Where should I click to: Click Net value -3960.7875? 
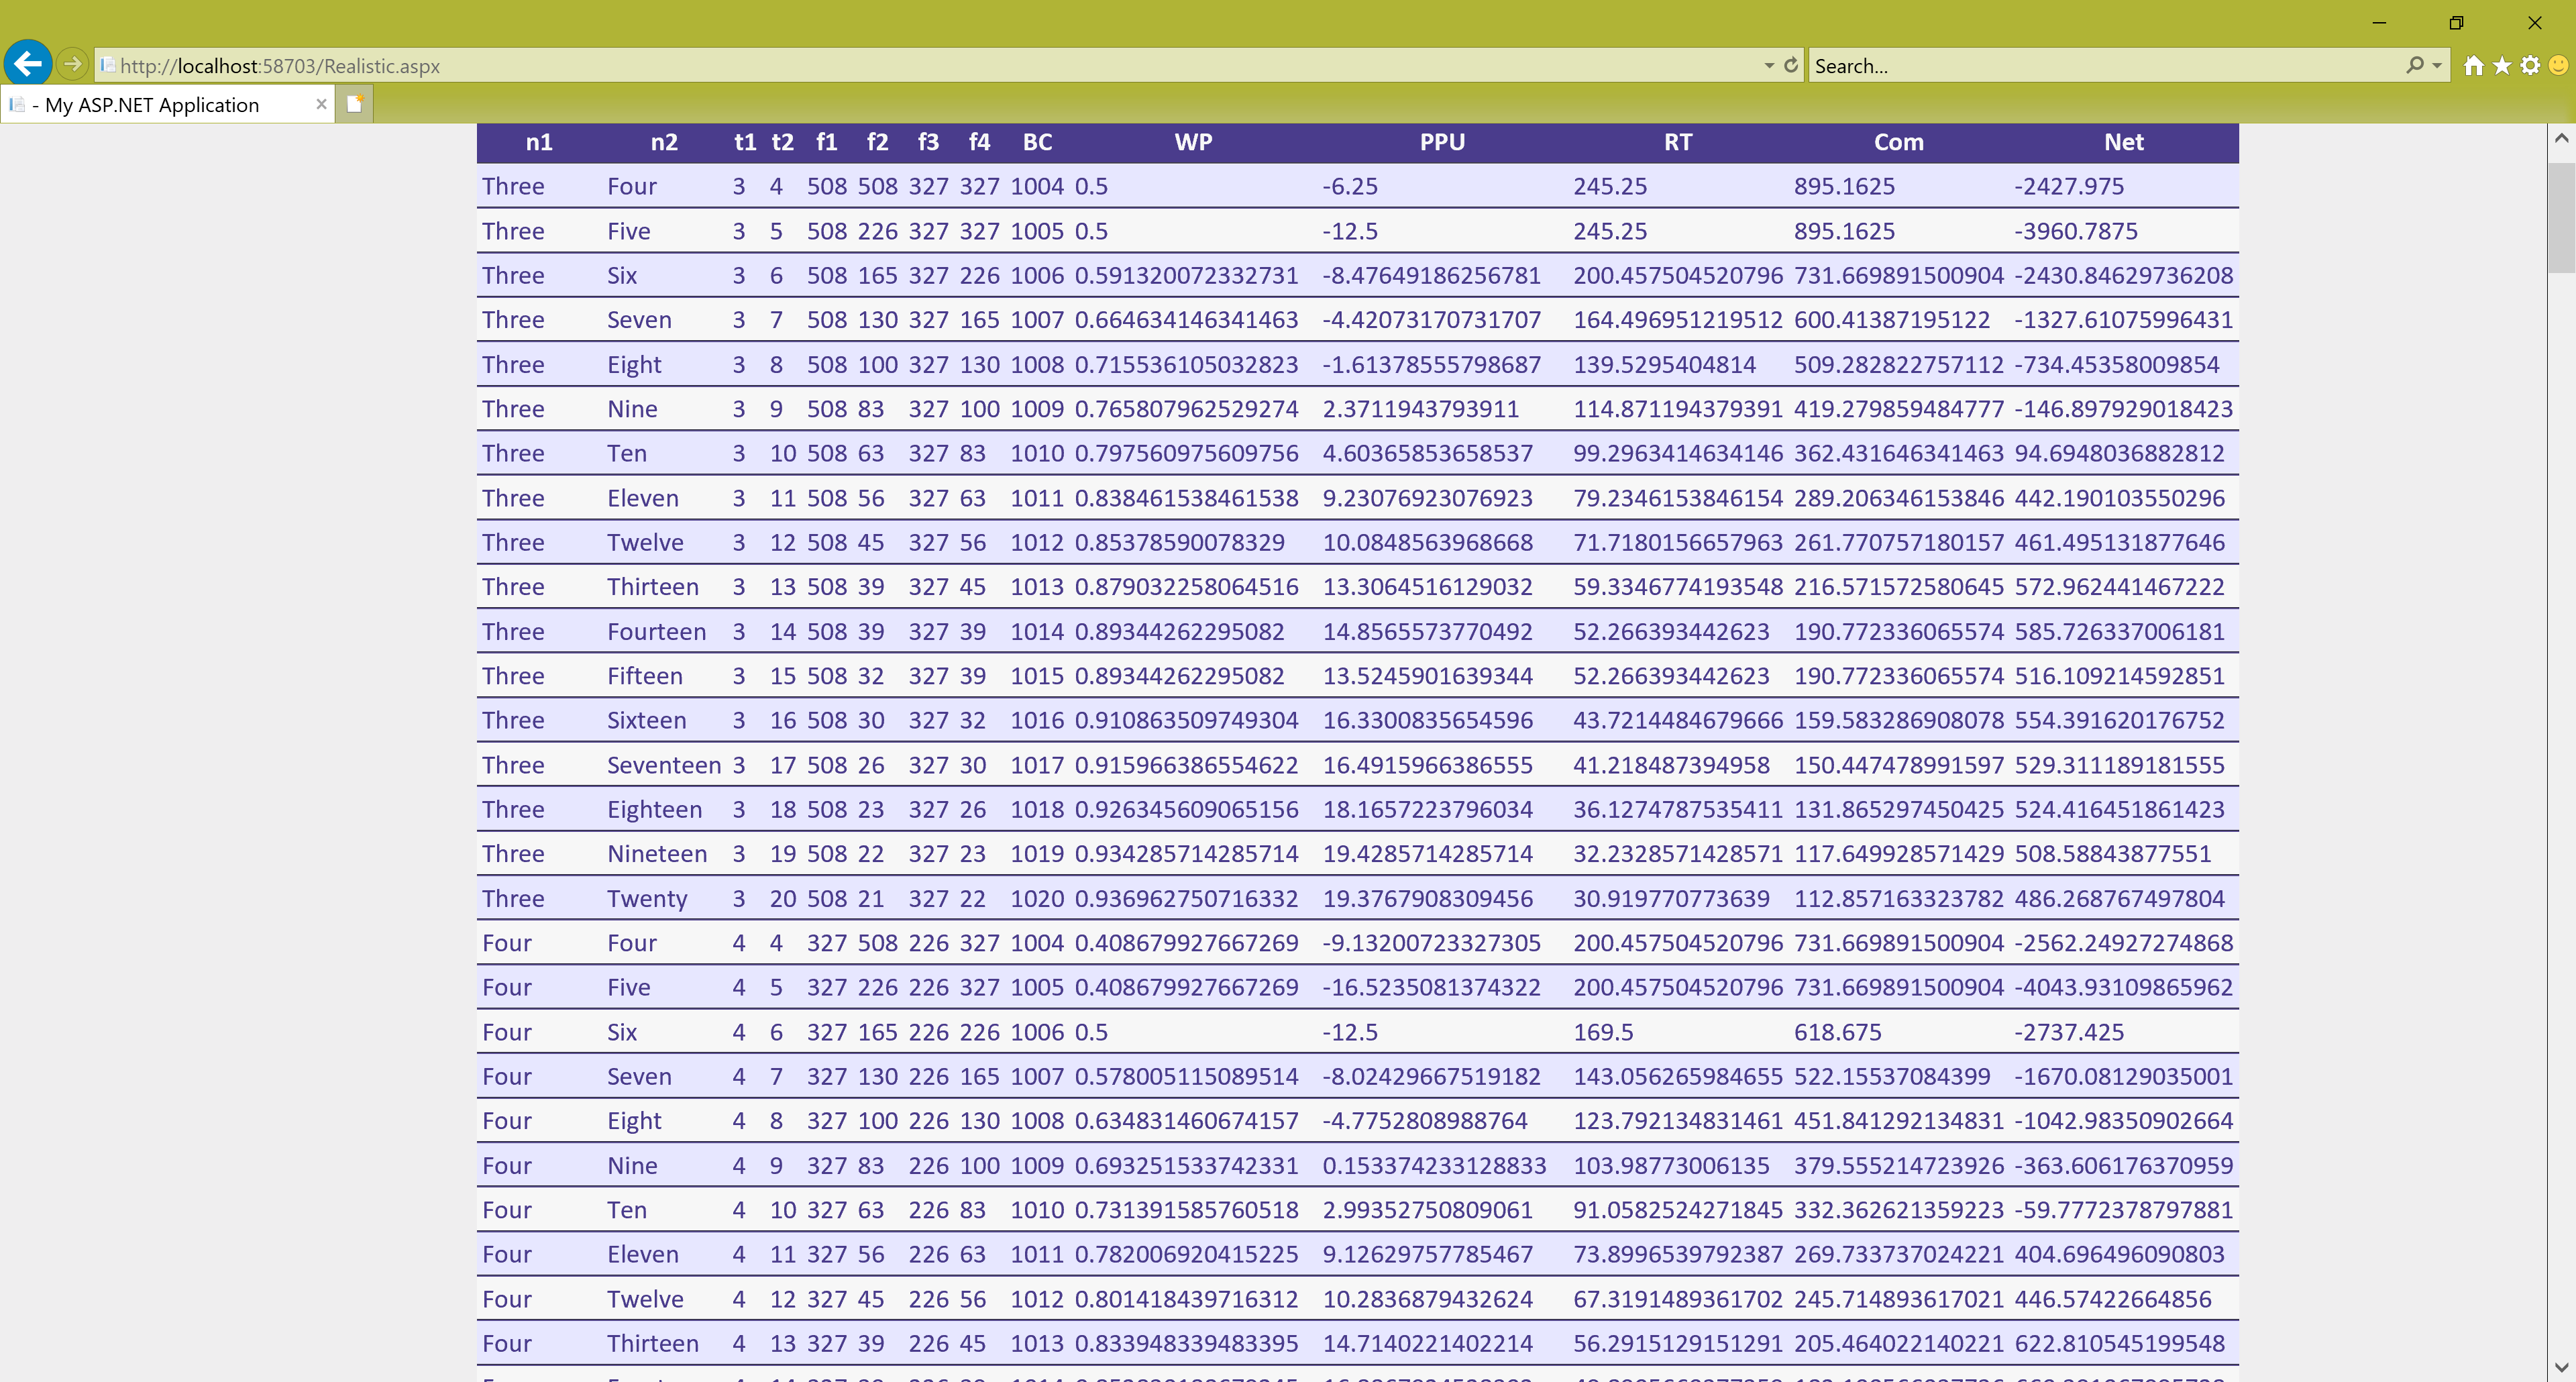[x=2076, y=231]
